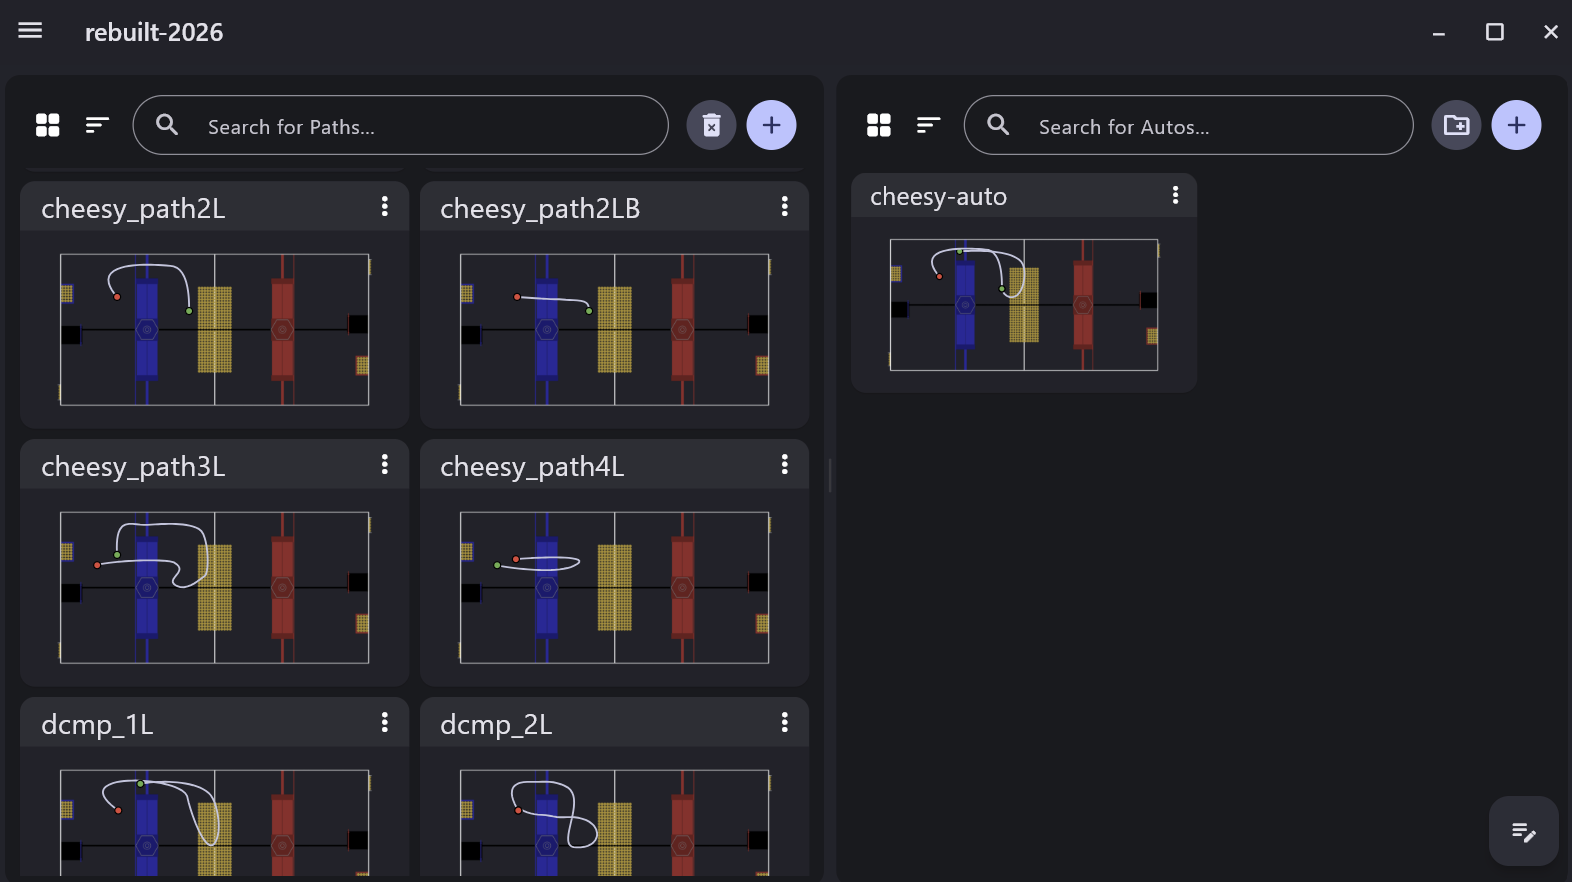Open options menu for cheesy-auto

(1176, 196)
